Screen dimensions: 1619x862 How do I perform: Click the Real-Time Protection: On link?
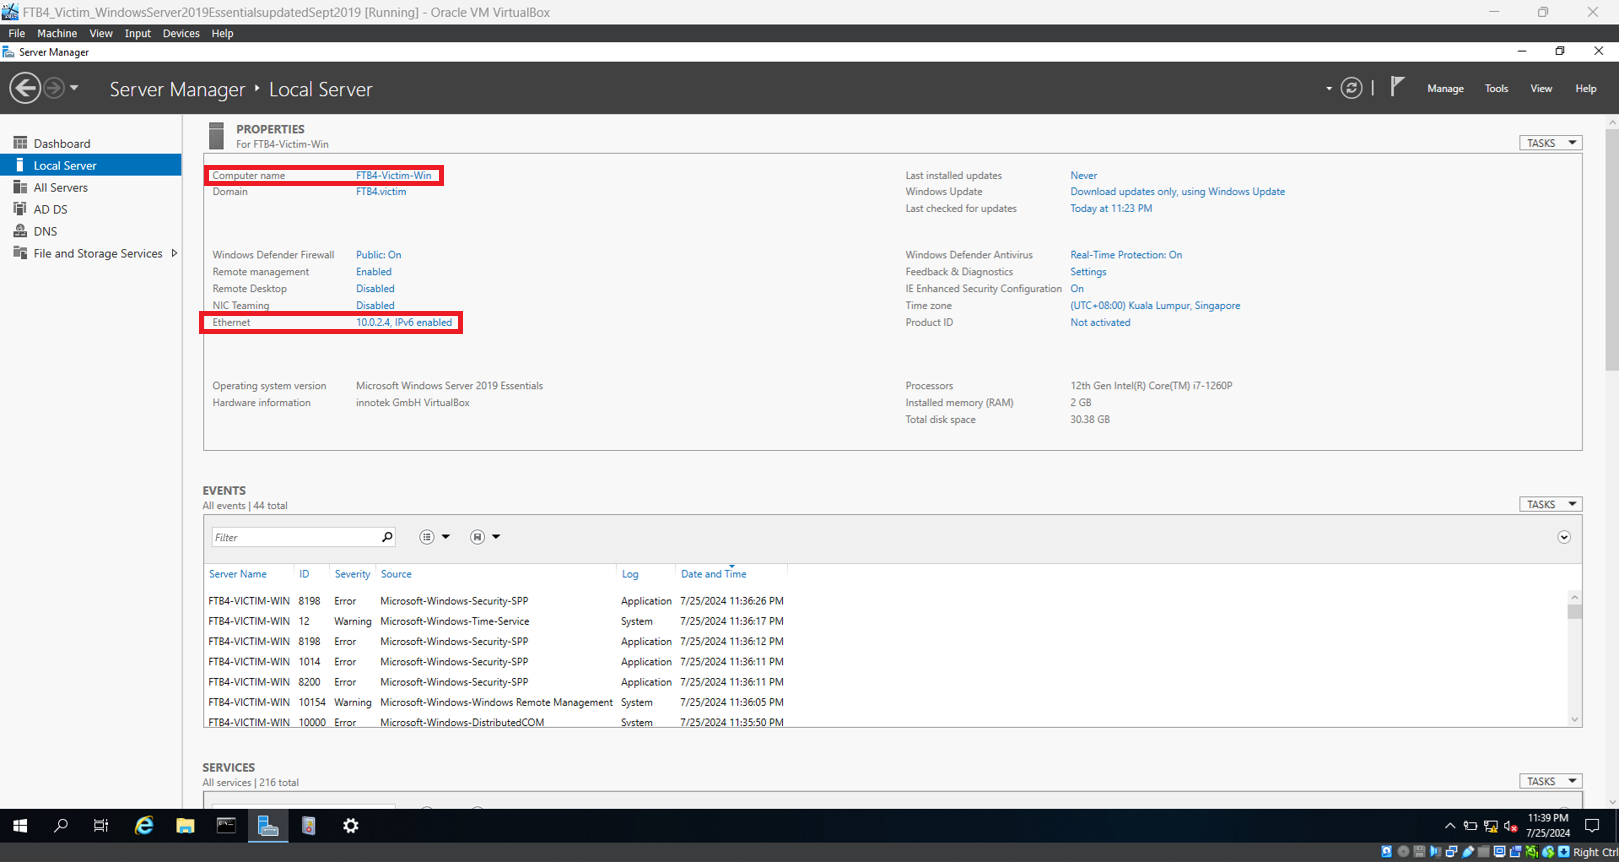(x=1126, y=254)
